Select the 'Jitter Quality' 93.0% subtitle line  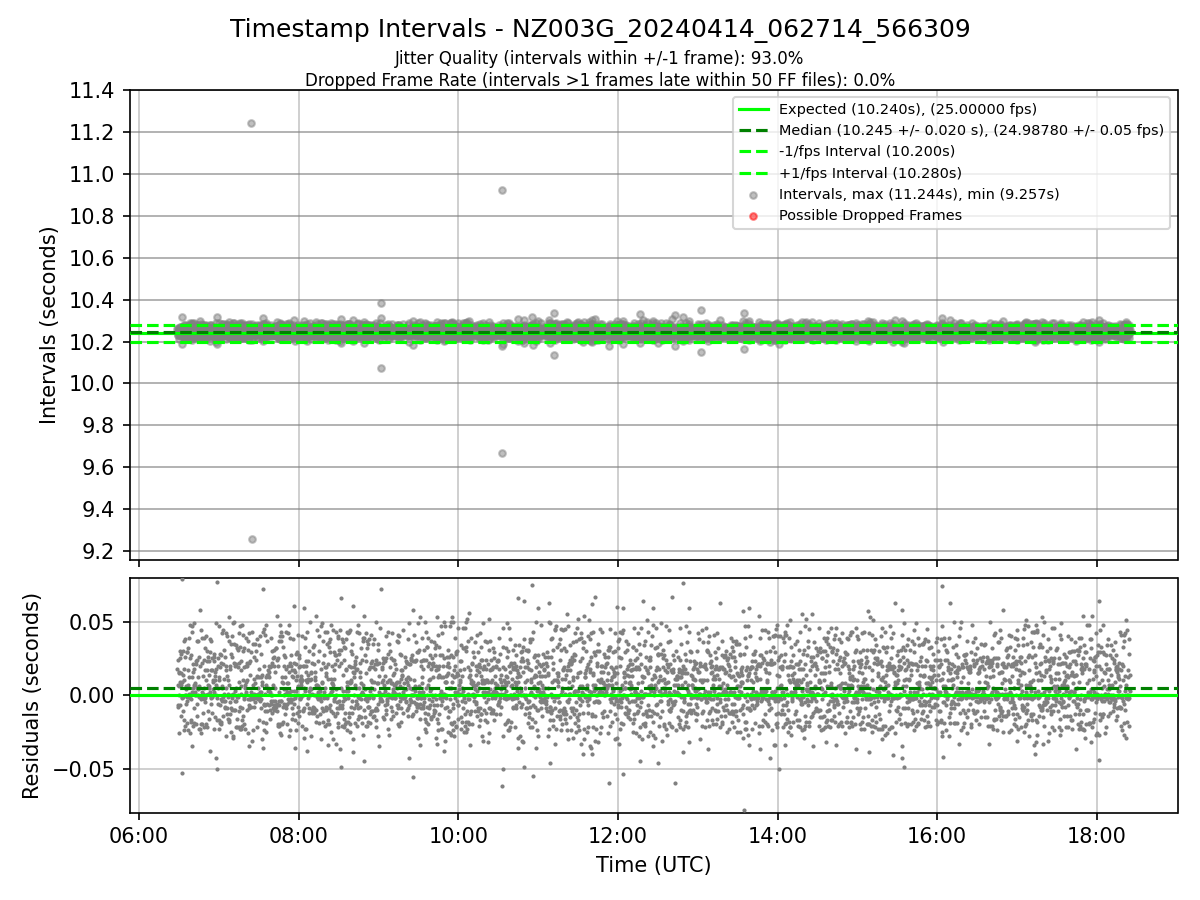599,58
